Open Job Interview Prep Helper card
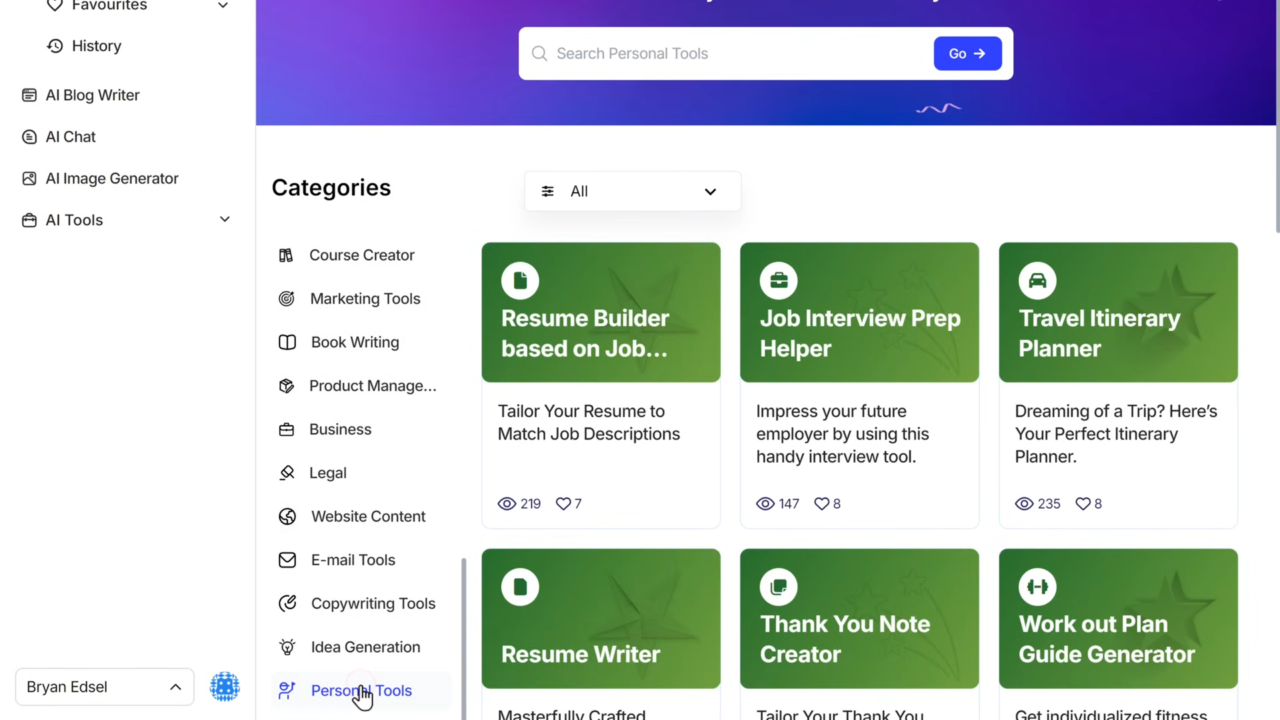Image resolution: width=1280 pixels, height=720 pixels. click(859, 385)
